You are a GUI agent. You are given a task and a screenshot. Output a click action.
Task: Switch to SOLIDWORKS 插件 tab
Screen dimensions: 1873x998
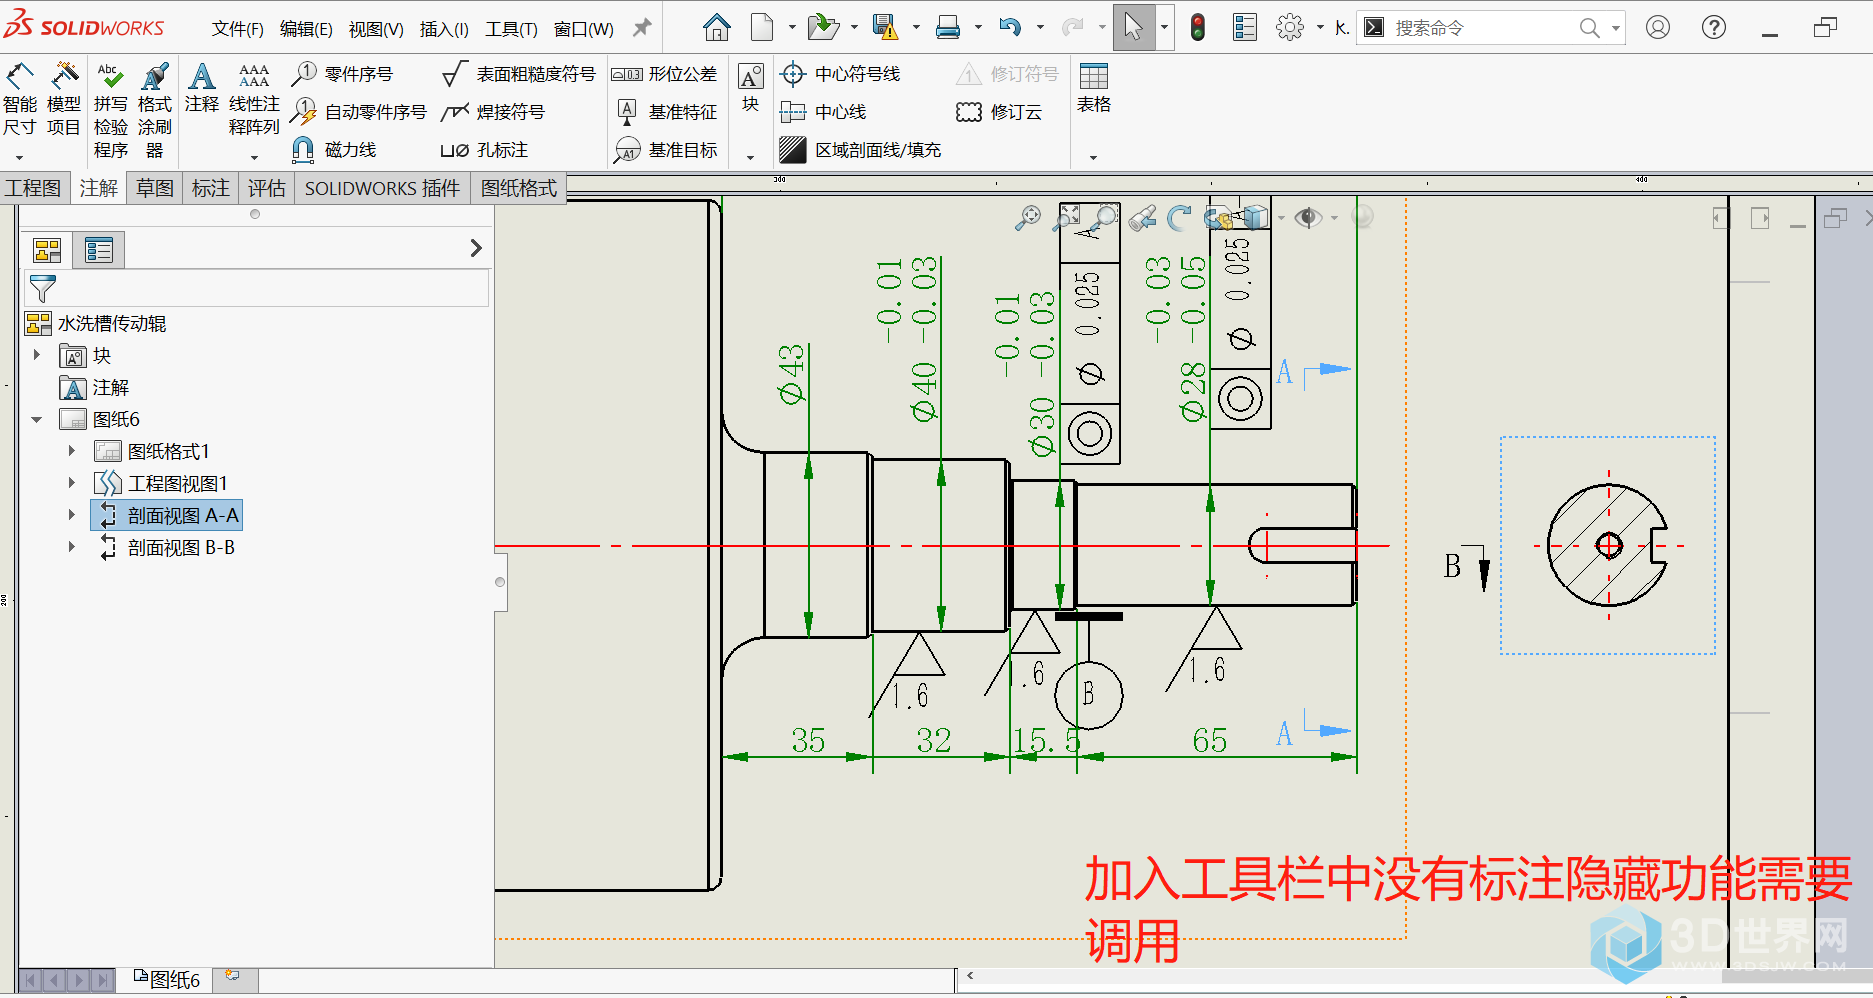[382, 188]
